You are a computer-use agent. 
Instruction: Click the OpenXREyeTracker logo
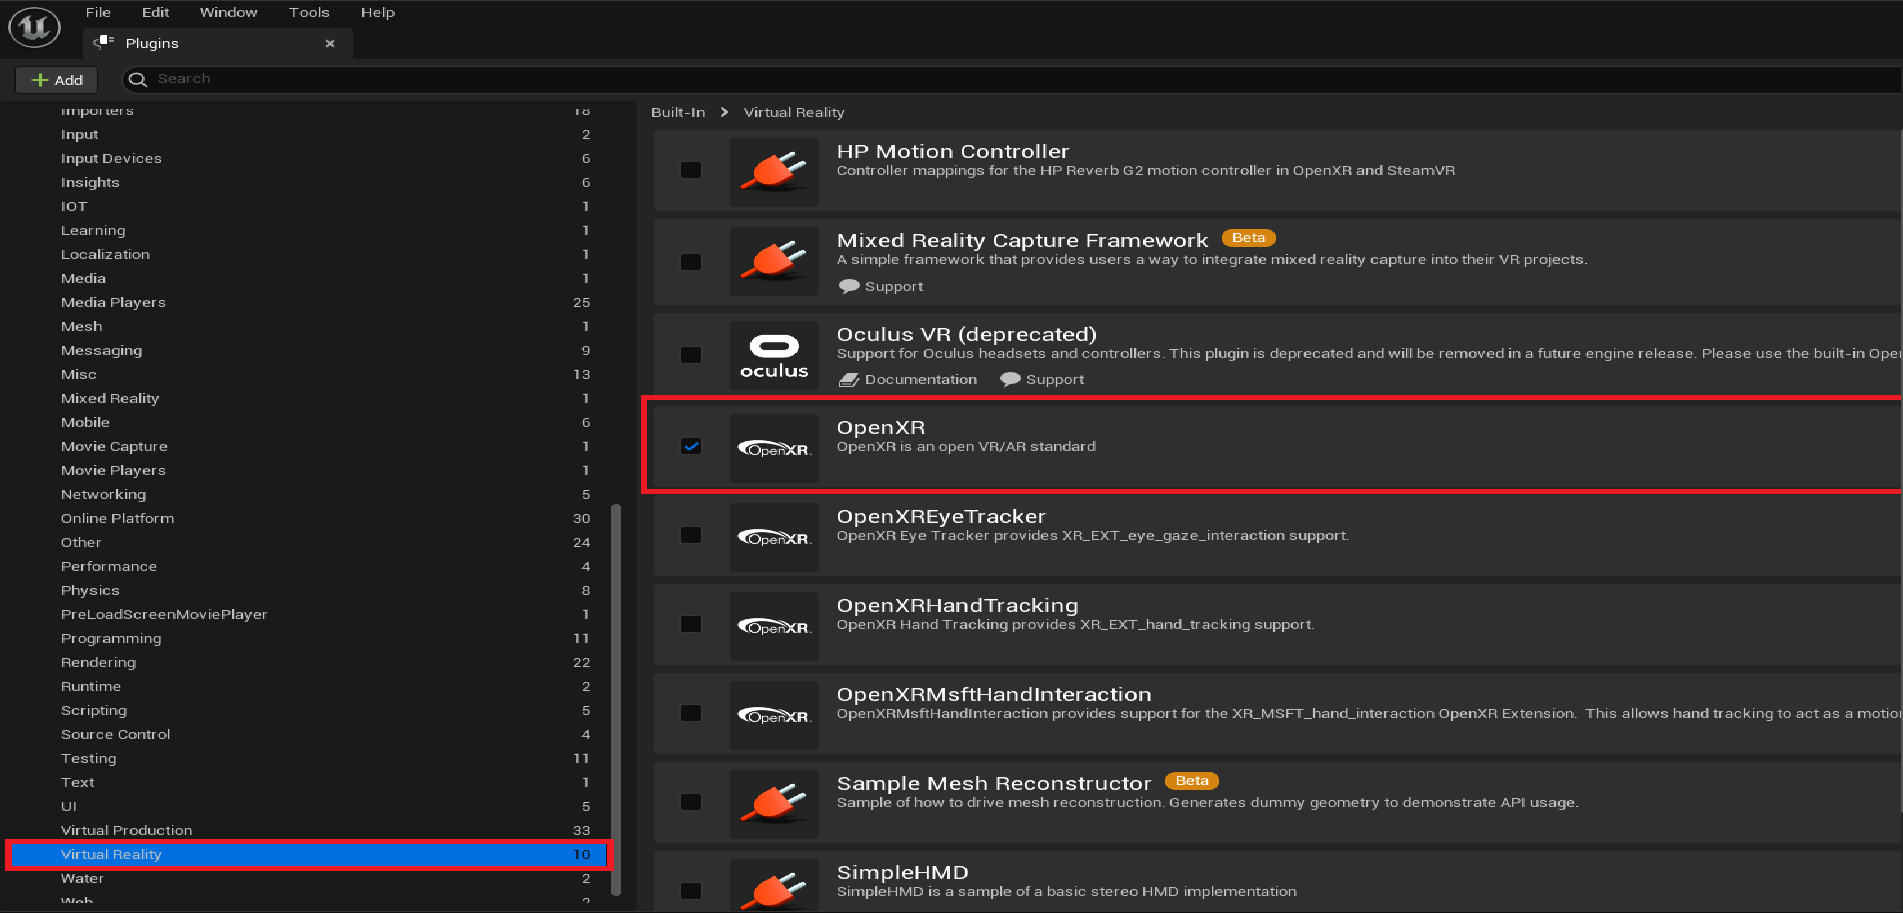tap(774, 537)
